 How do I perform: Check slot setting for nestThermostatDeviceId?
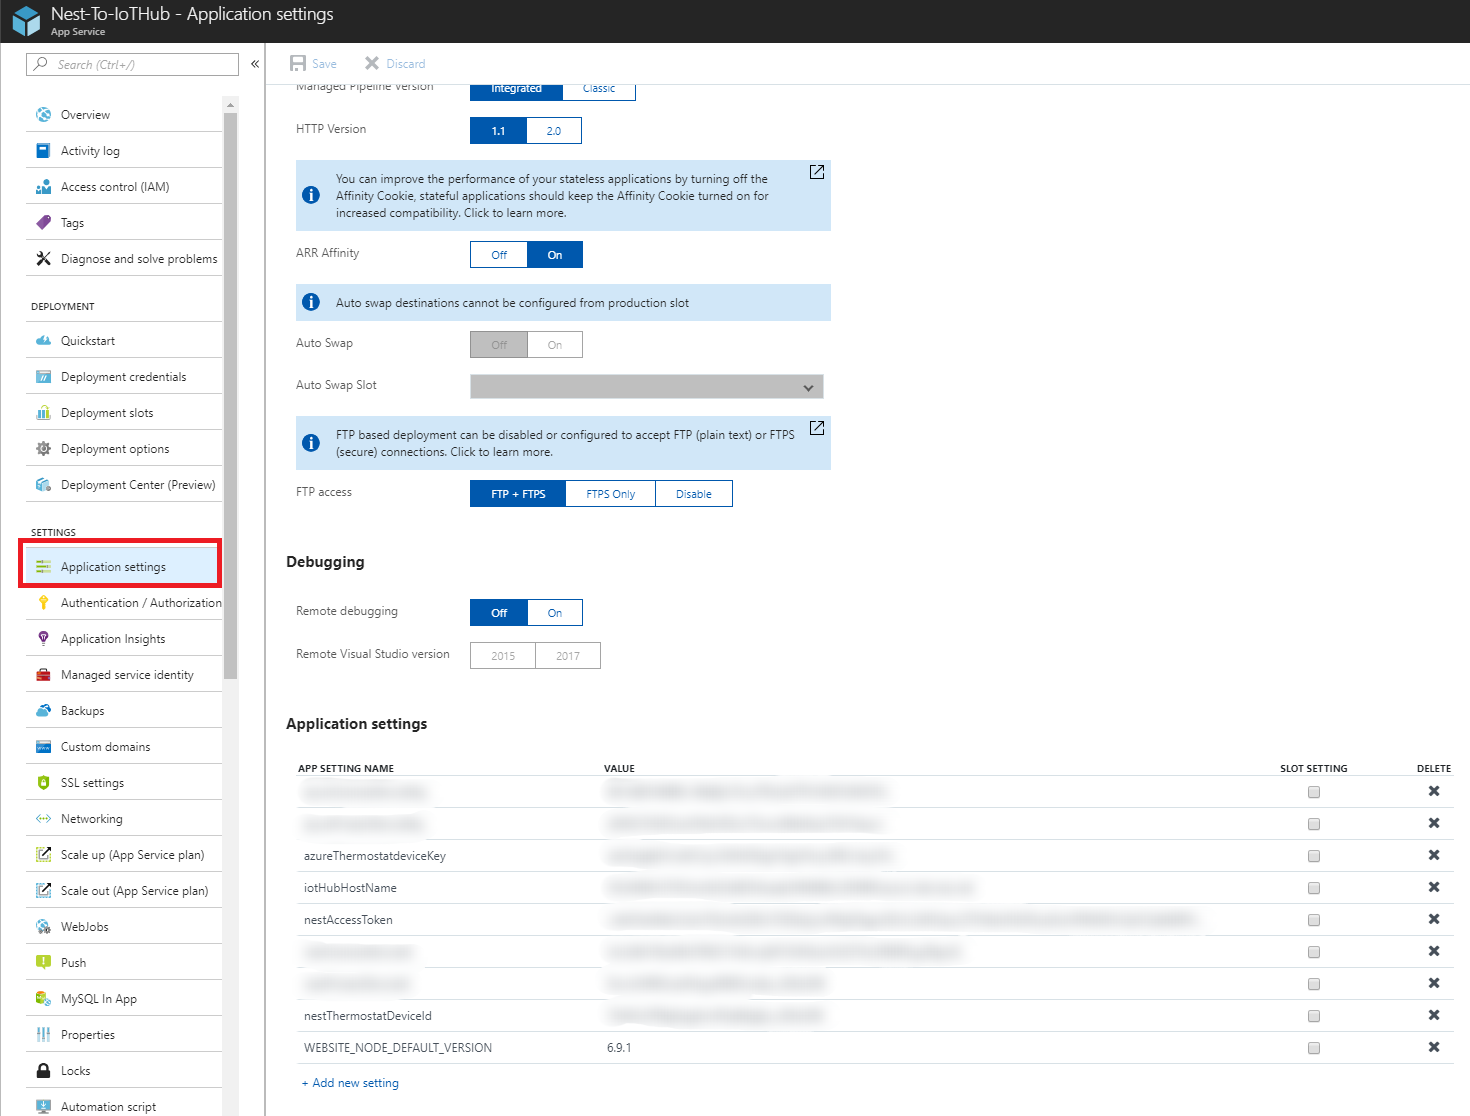tap(1314, 1016)
